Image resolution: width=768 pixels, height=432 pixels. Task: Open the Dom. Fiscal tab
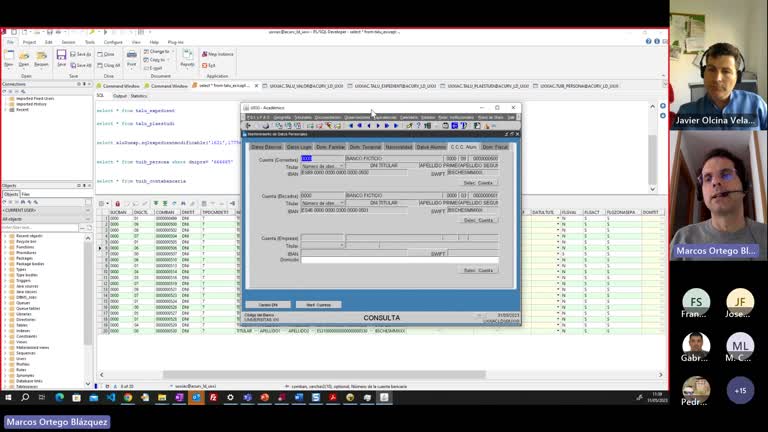click(x=495, y=147)
